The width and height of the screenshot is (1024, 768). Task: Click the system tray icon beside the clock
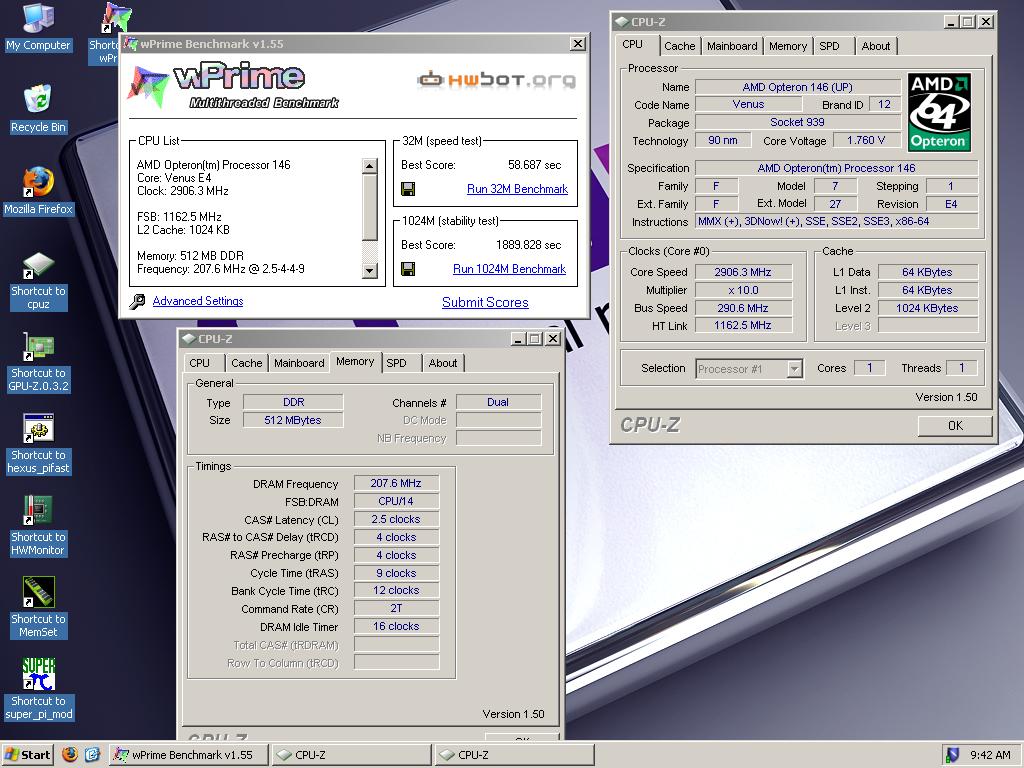click(952, 755)
